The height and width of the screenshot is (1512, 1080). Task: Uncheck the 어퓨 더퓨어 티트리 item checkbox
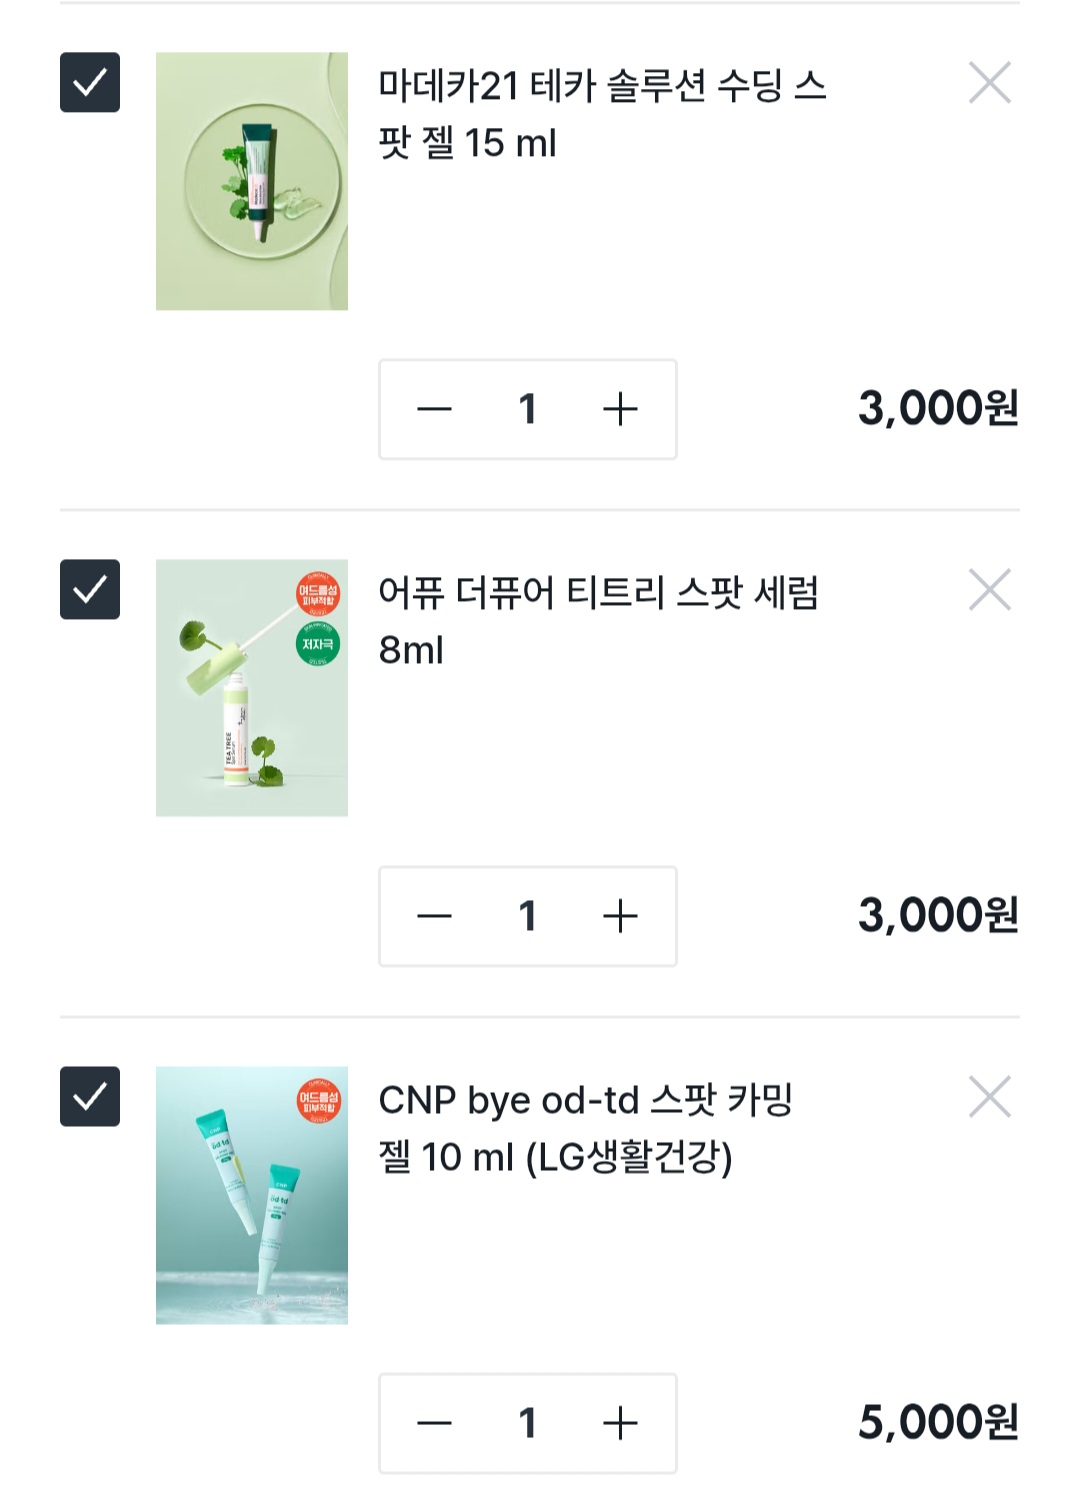90,589
